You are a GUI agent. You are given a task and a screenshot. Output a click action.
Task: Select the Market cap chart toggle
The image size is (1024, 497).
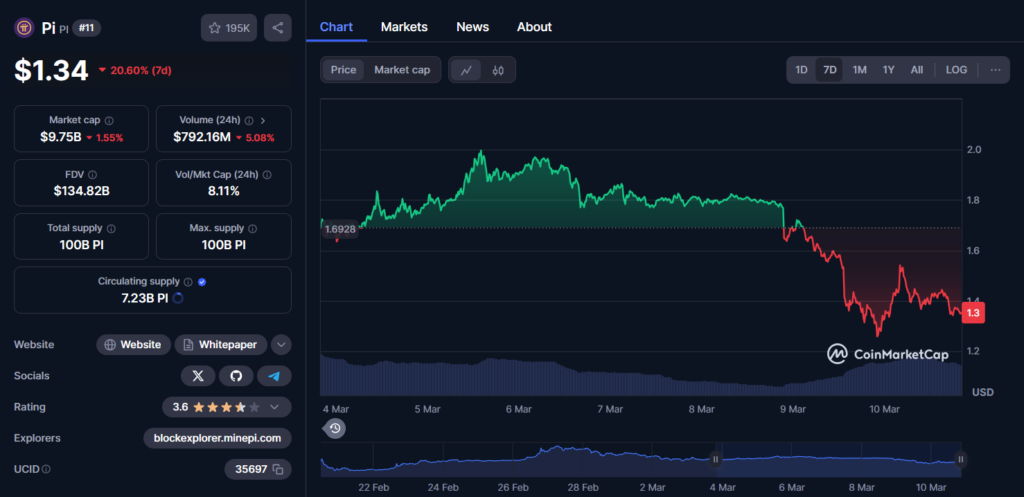pos(402,70)
